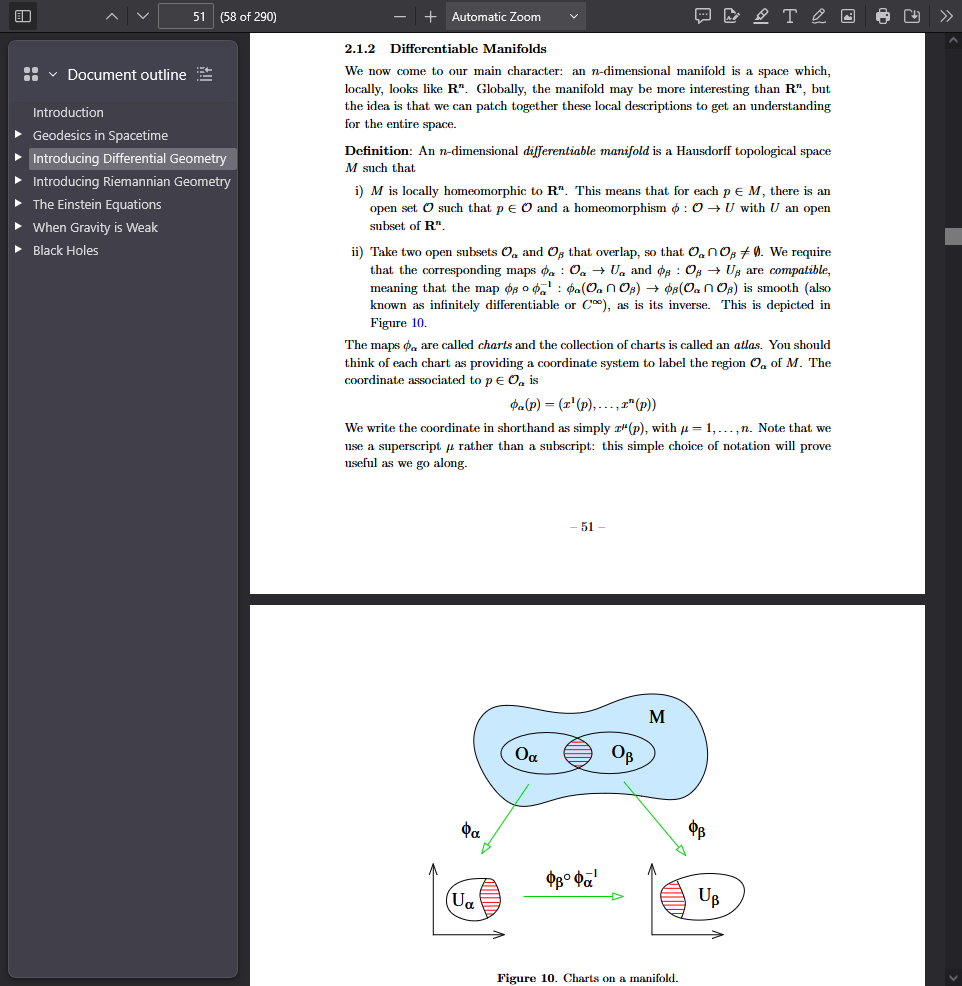Screen dimensions: 962x986
Task: Select the comment annotation tool
Action: [703, 16]
